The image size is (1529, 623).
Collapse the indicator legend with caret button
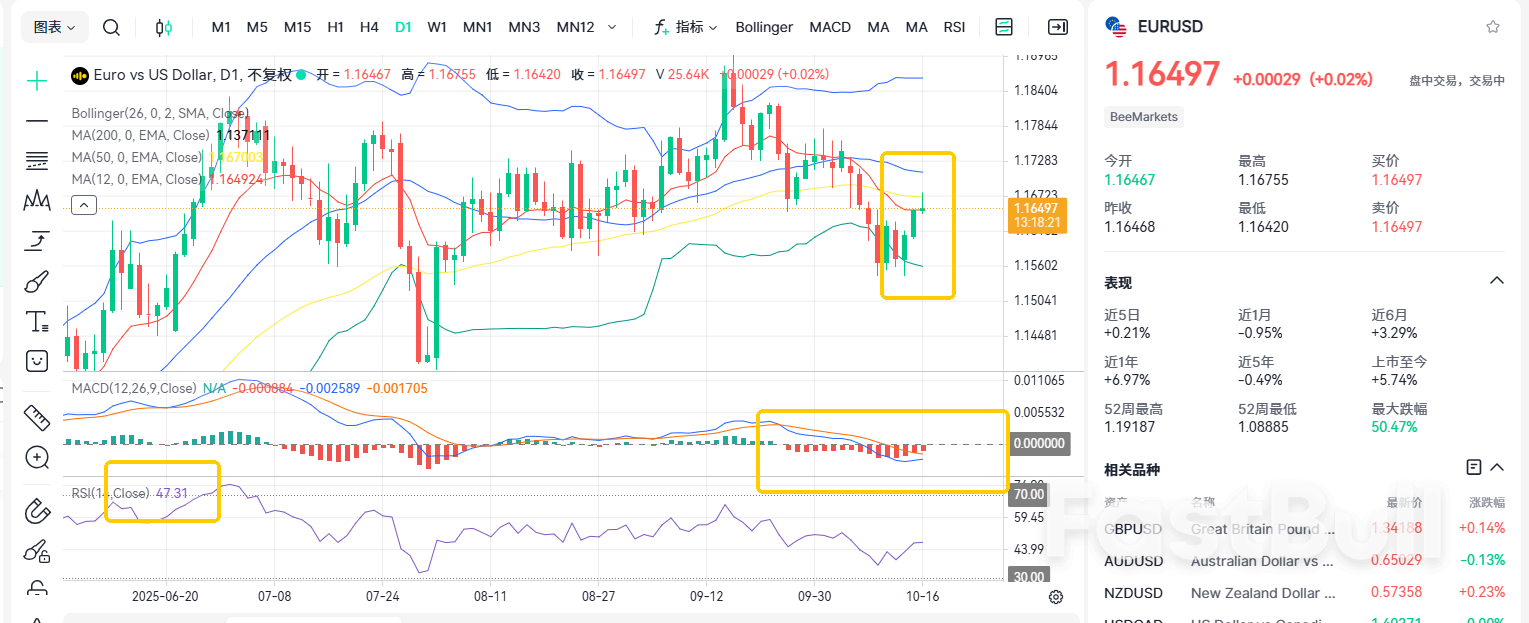point(85,205)
